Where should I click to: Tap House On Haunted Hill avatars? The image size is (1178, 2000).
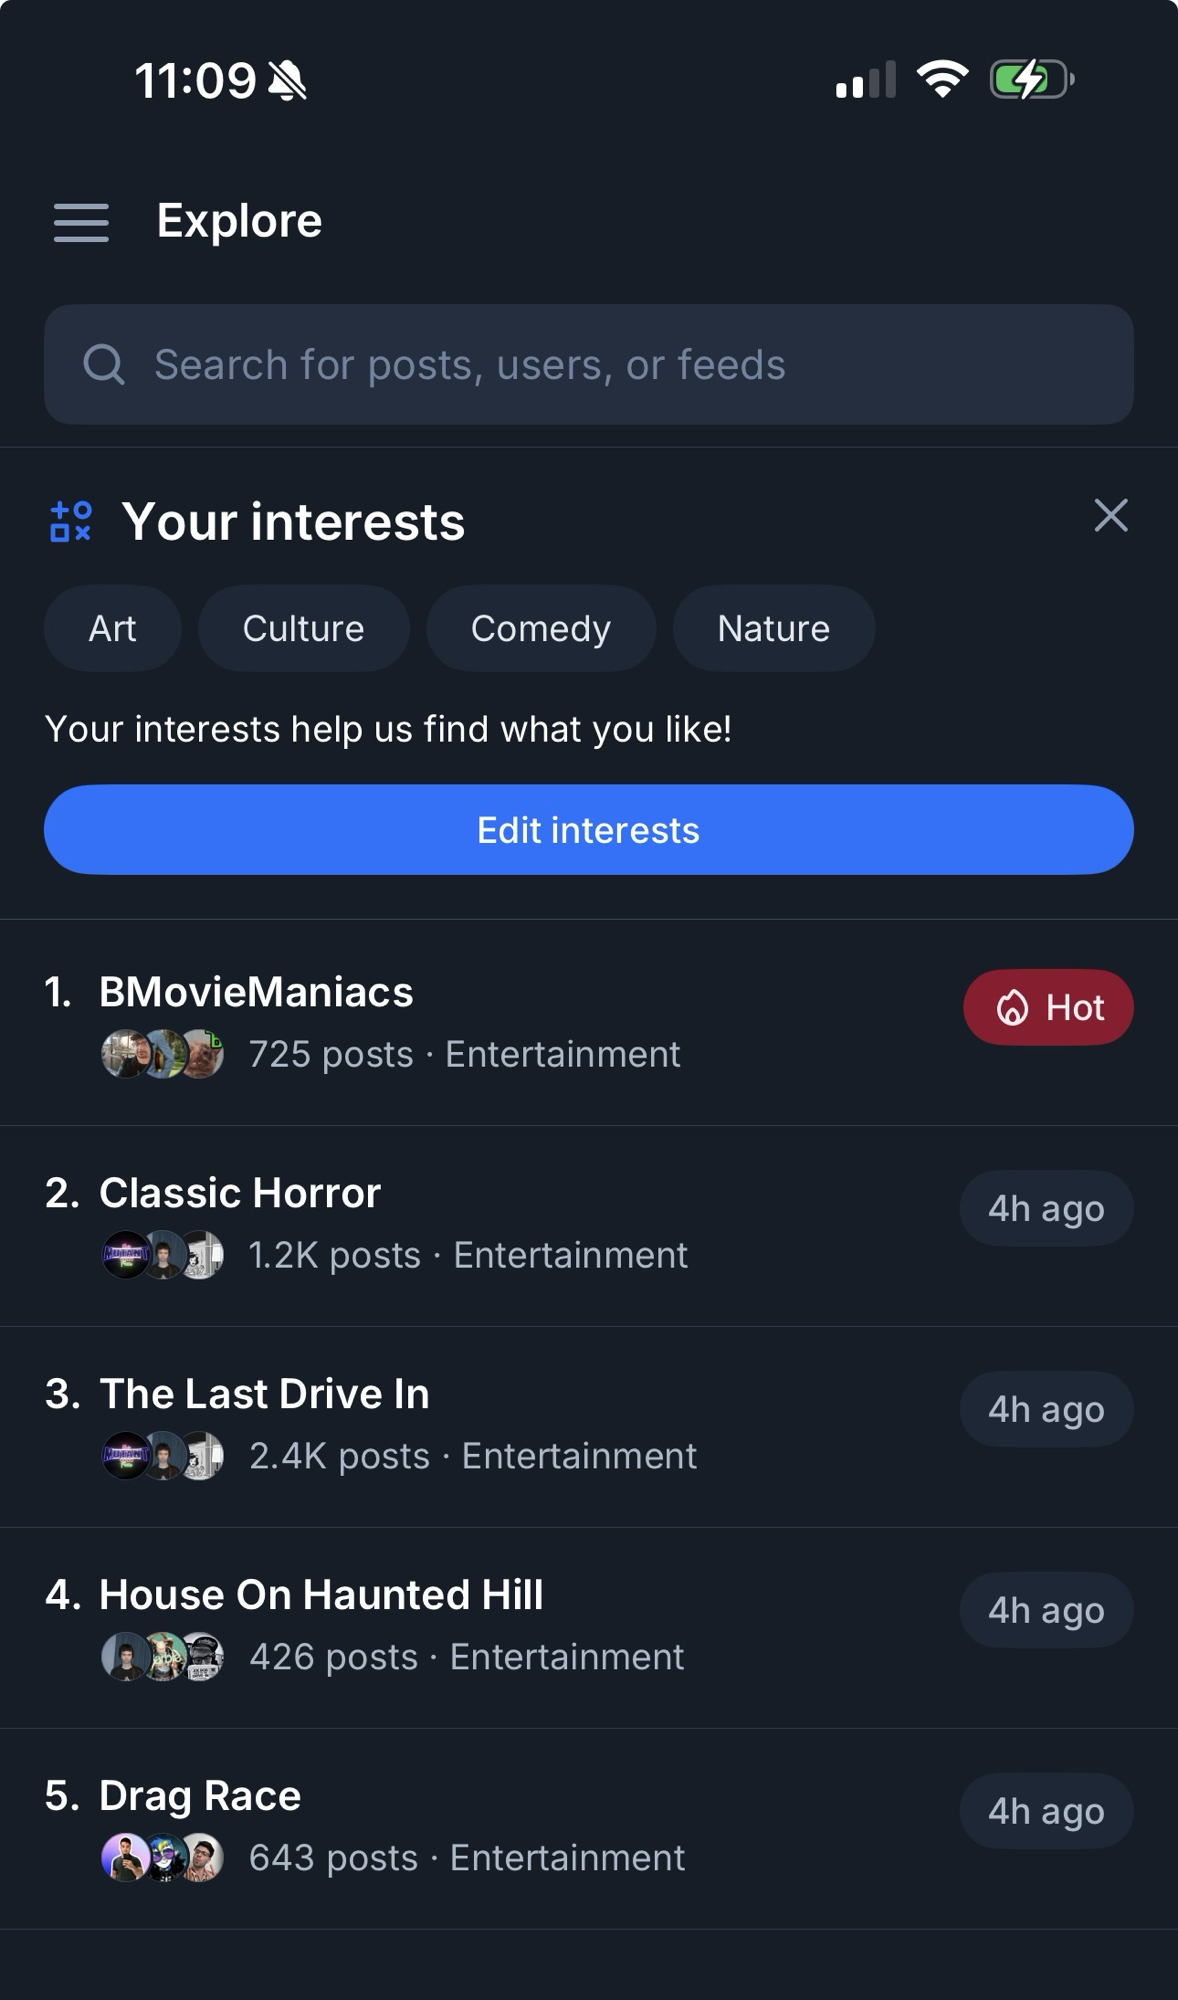(x=162, y=1657)
